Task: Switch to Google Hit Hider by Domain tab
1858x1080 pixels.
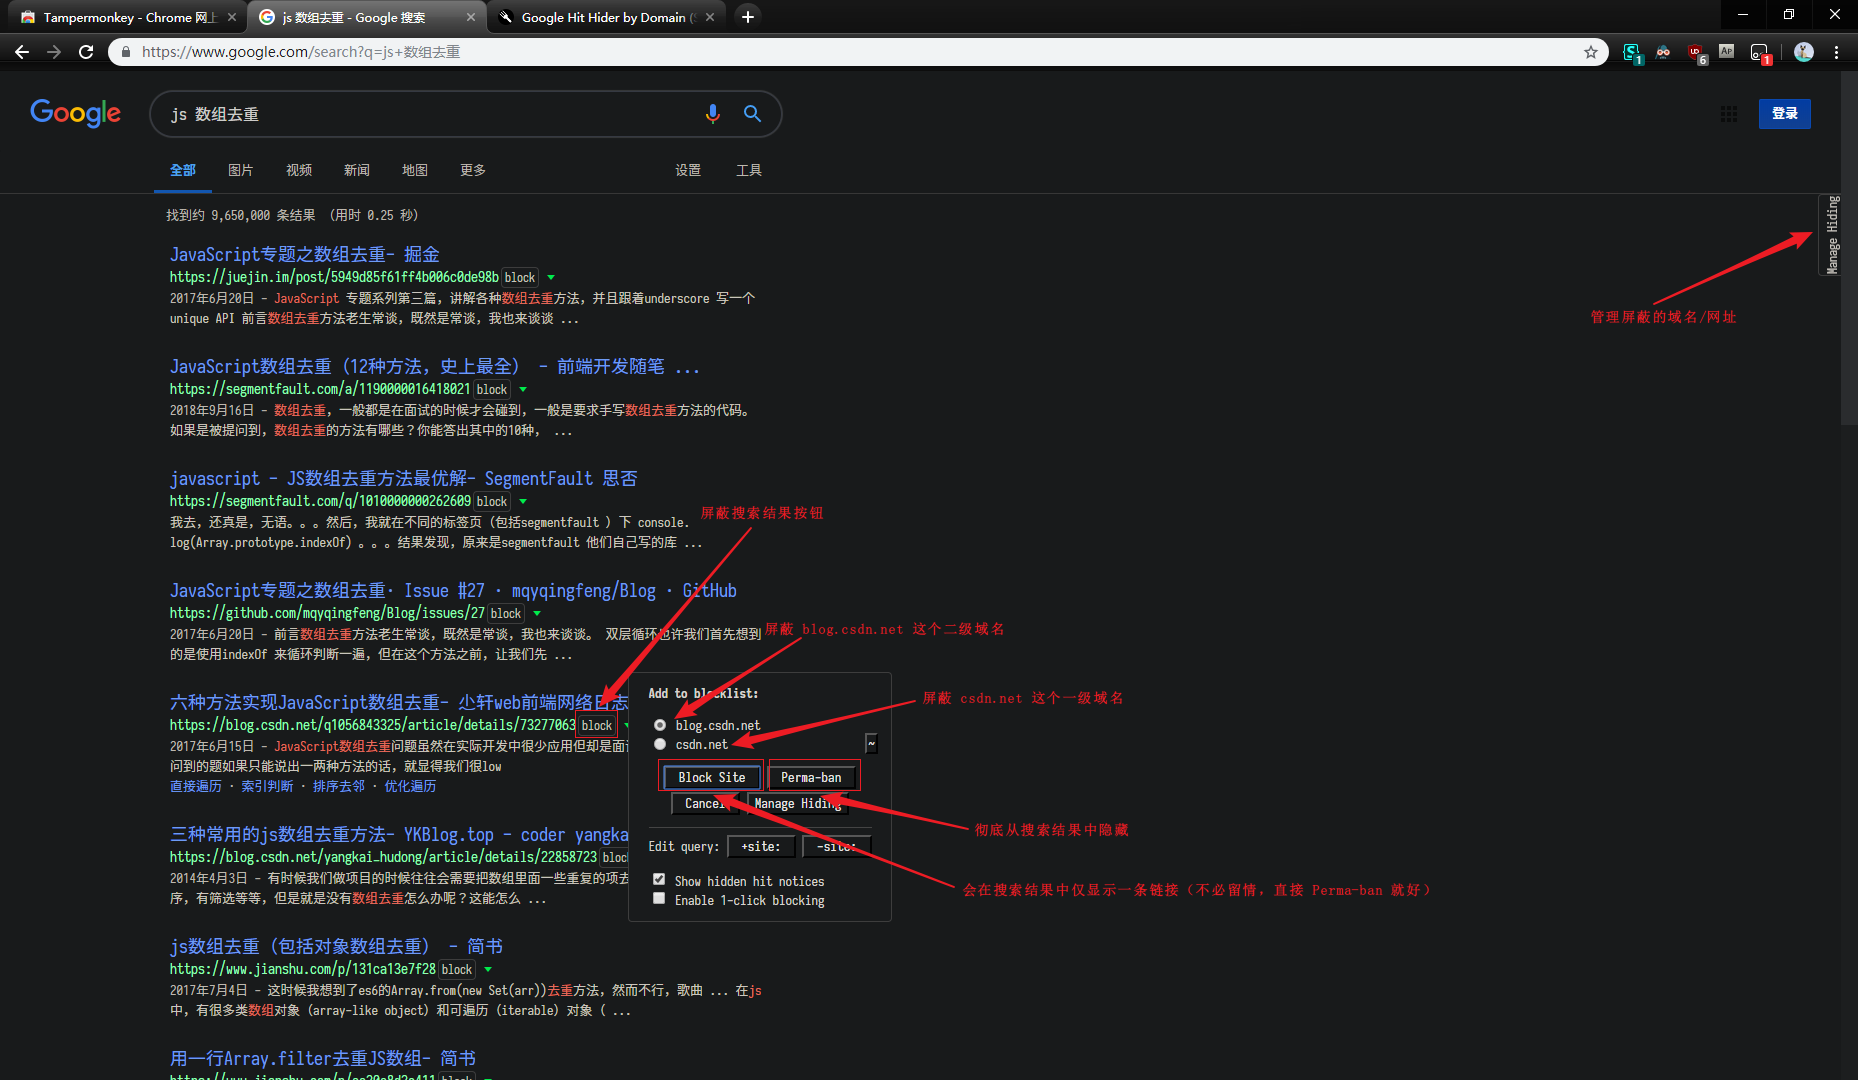Action: (606, 17)
